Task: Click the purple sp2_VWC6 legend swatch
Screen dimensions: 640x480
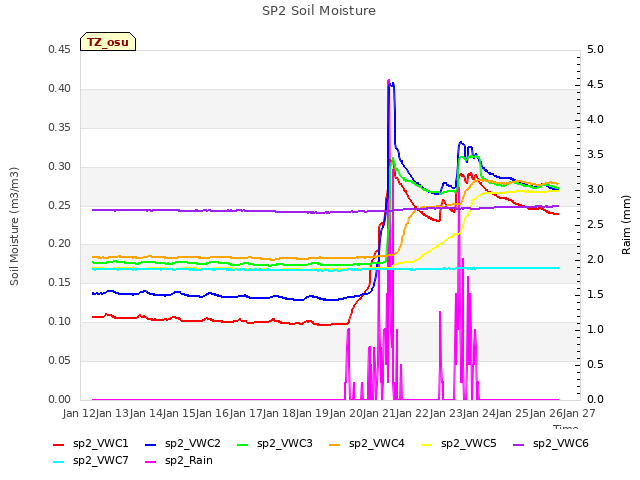Action: pos(519,444)
